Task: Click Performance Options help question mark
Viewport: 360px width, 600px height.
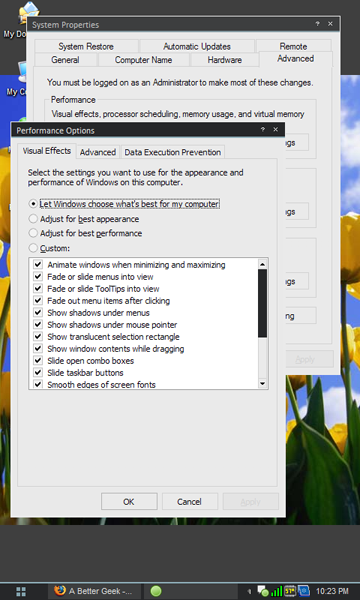Action: pyautogui.click(x=262, y=130)
